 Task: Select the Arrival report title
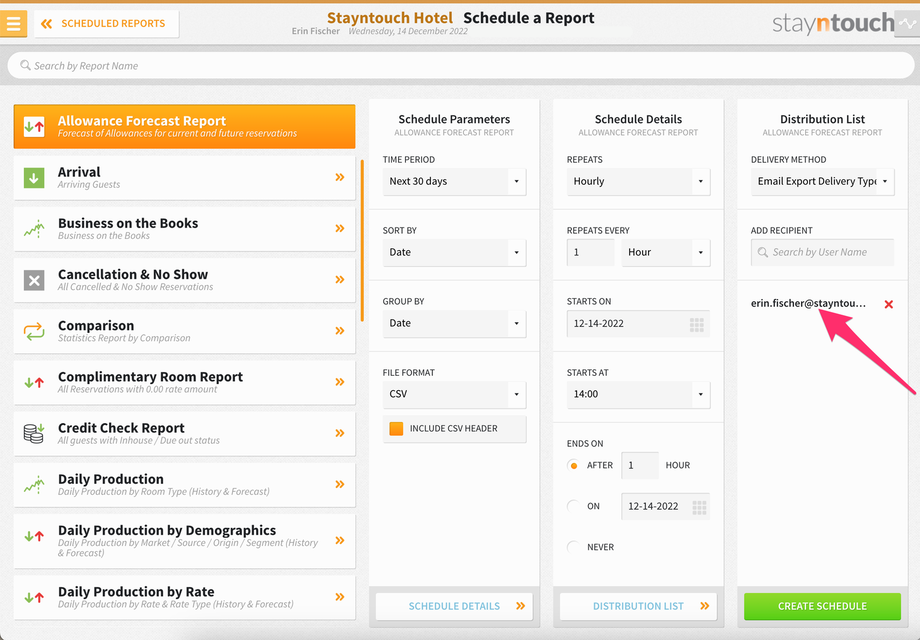pyautogui.click(x=79, y=172)
